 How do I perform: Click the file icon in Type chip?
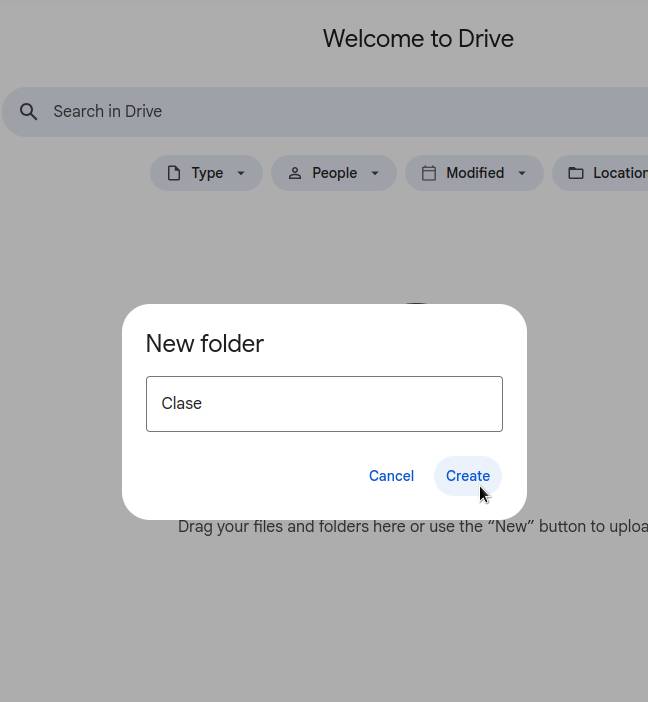174,173
